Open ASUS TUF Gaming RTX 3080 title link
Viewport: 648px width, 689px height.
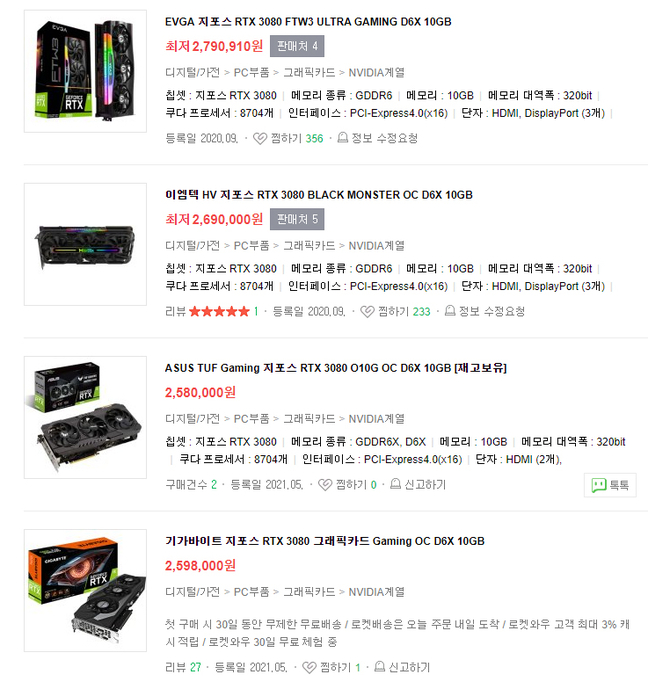pos(336,368)
